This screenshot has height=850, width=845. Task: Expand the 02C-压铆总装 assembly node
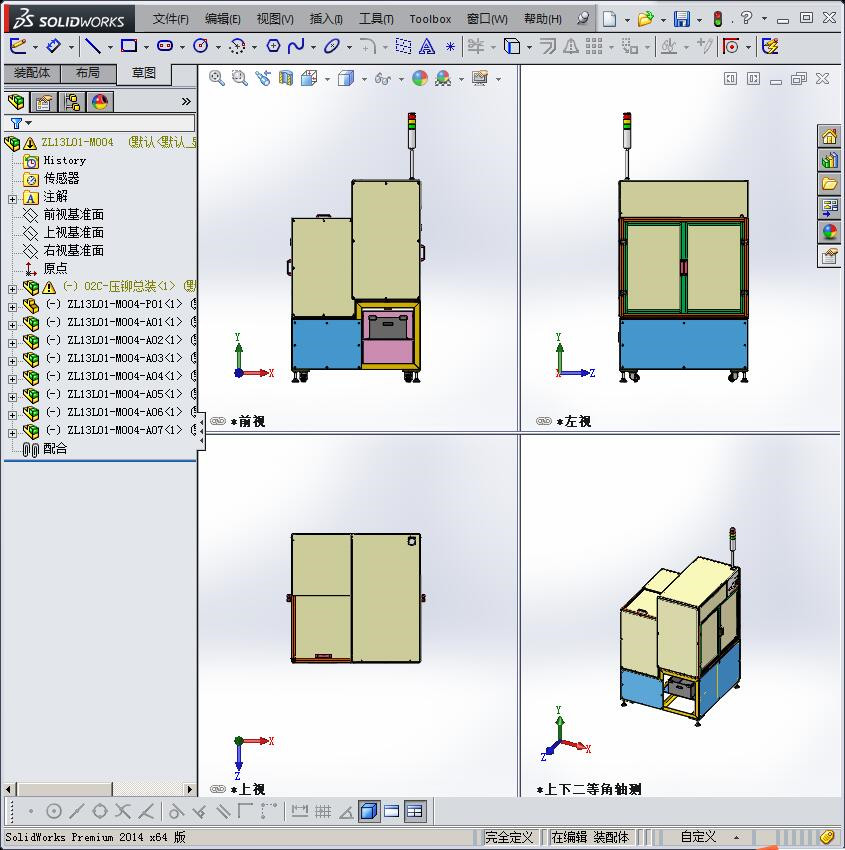(x=12, y=289)
